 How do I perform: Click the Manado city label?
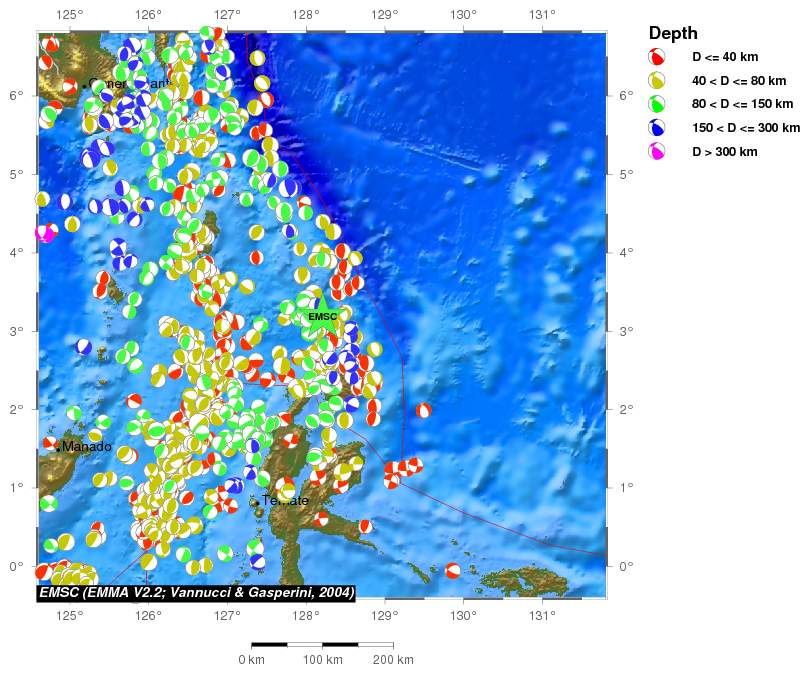point(86,447)
